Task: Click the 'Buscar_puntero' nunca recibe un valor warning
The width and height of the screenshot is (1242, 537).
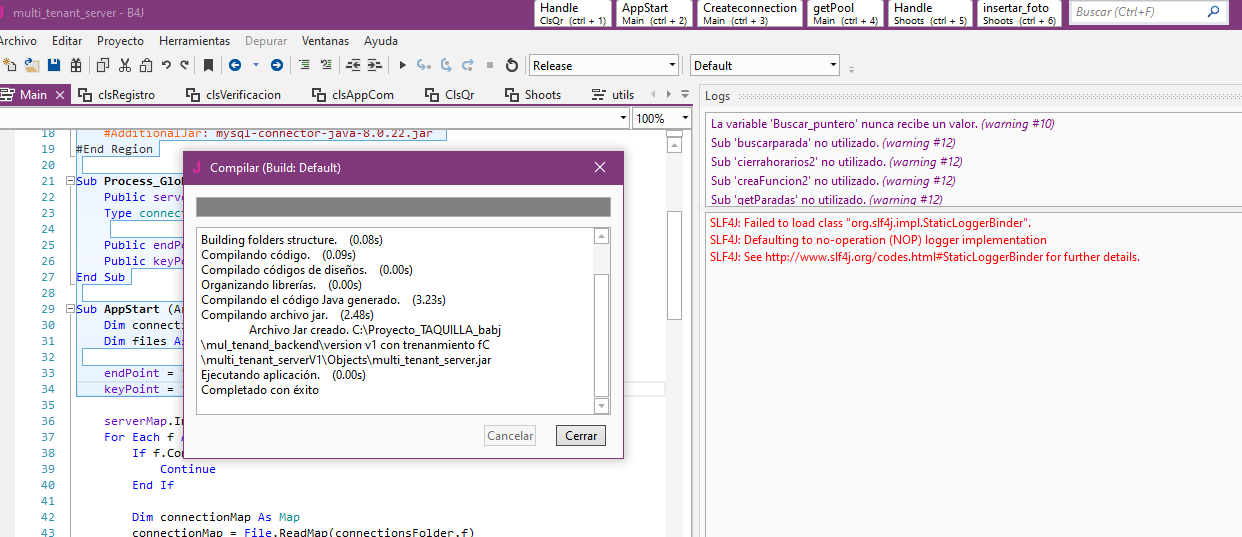Action: (883, 124)
